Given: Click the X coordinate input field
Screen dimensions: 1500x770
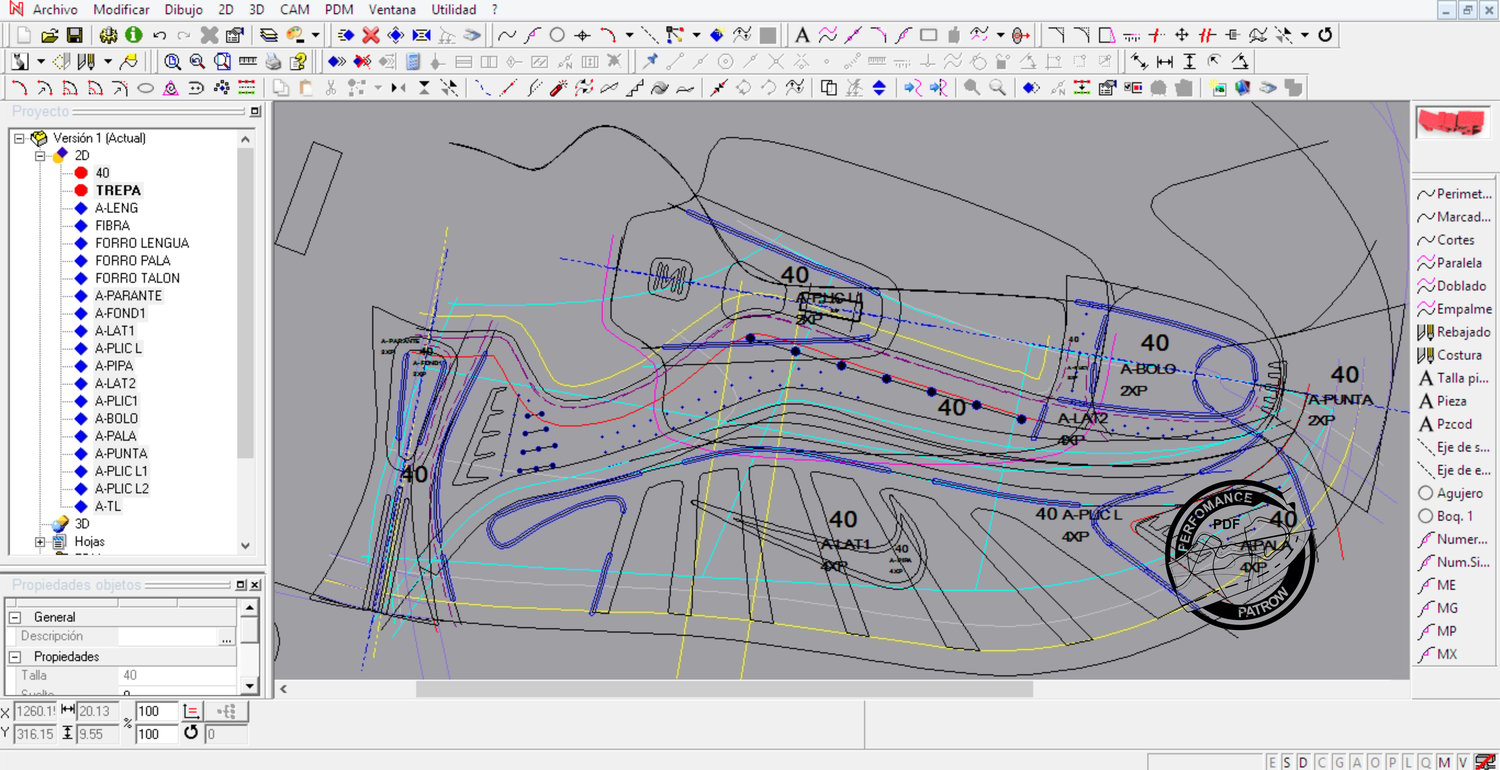Looking at the screenshot, I should coord(35,711).
